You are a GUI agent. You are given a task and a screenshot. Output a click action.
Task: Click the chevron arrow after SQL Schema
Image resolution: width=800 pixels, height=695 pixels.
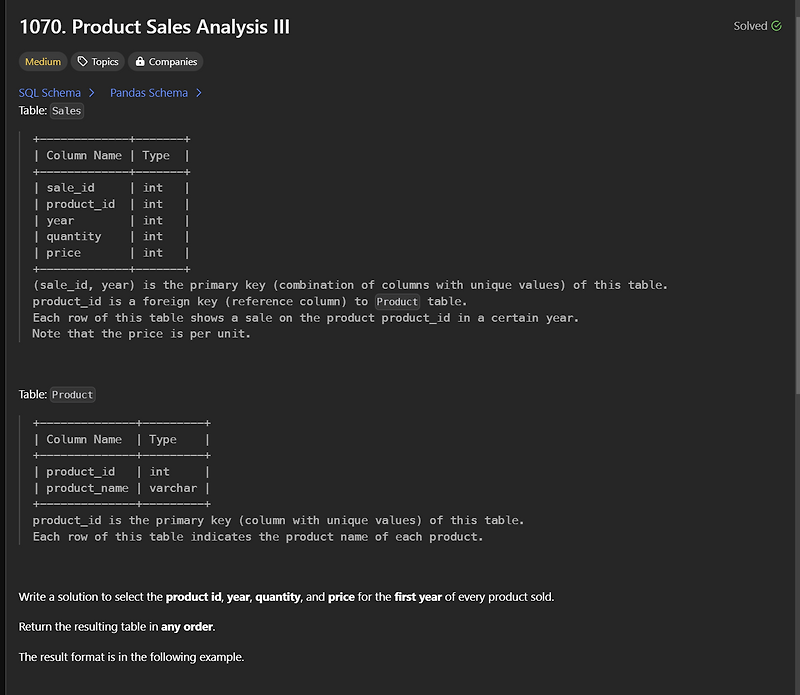91,92
